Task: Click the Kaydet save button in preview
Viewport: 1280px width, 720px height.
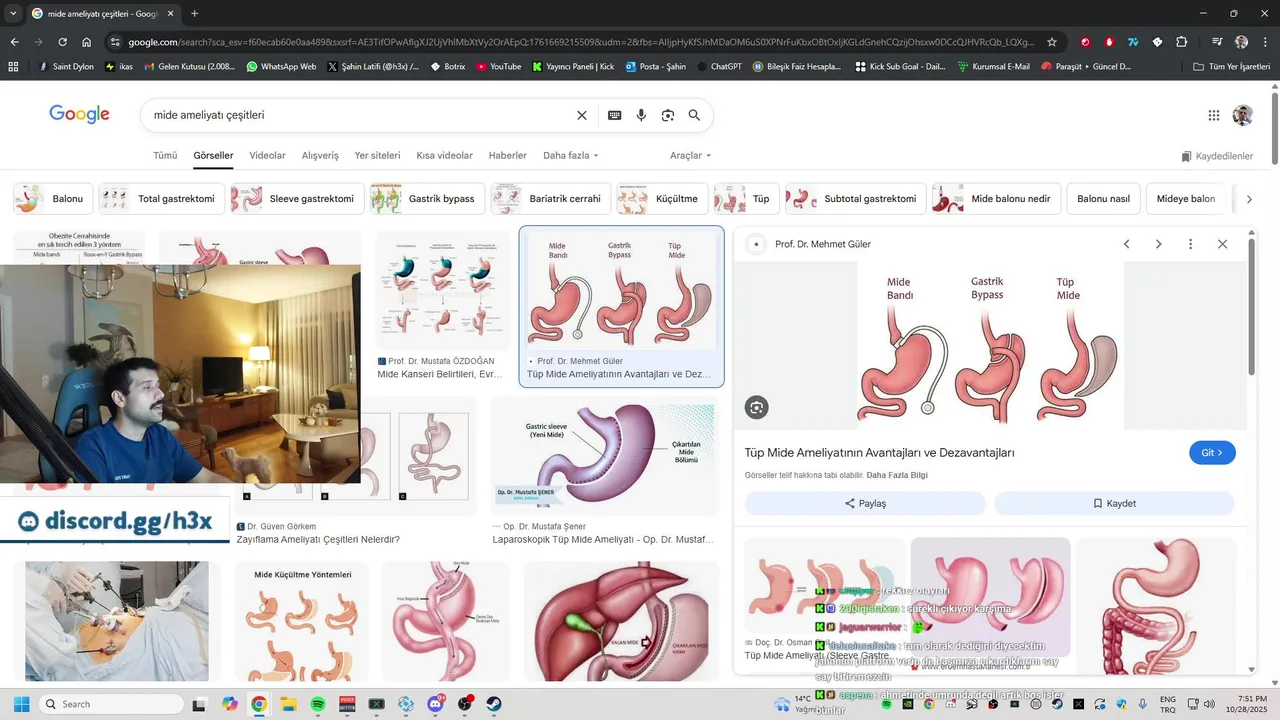Action: coord(1114,503)
